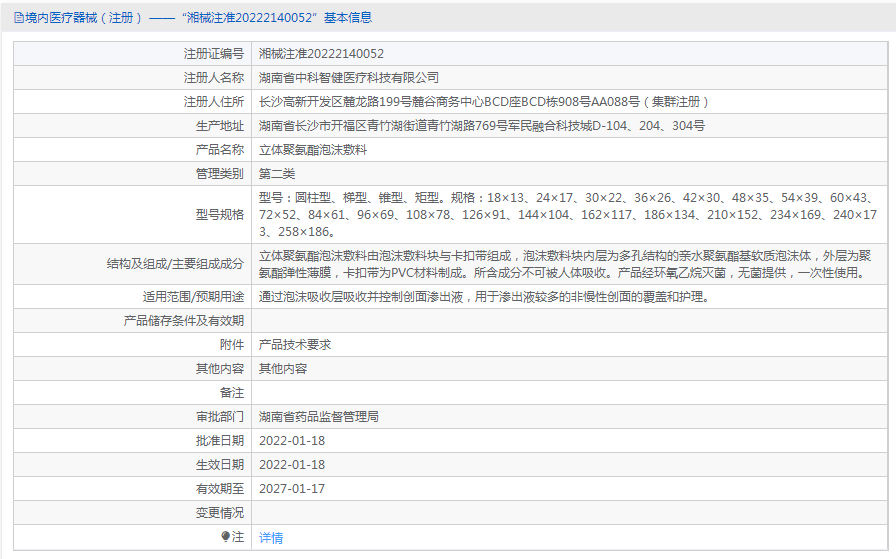This screenshot has width=896, height=559.
Task: Select the production address with 青竹湖路769号
Action: (482, 126)
